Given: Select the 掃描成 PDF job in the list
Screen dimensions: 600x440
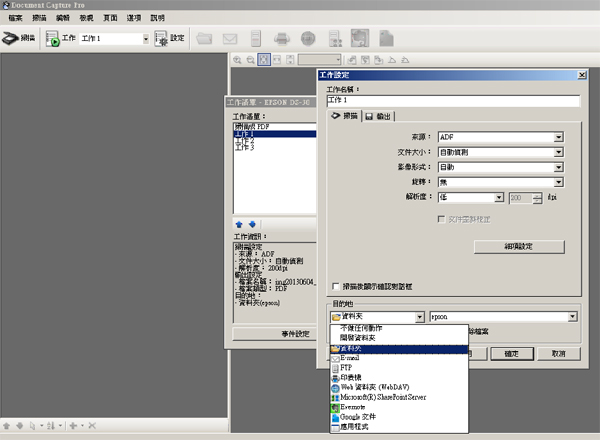Looking at the screenshot, I should pyautogui.click(x=275, y=127).
